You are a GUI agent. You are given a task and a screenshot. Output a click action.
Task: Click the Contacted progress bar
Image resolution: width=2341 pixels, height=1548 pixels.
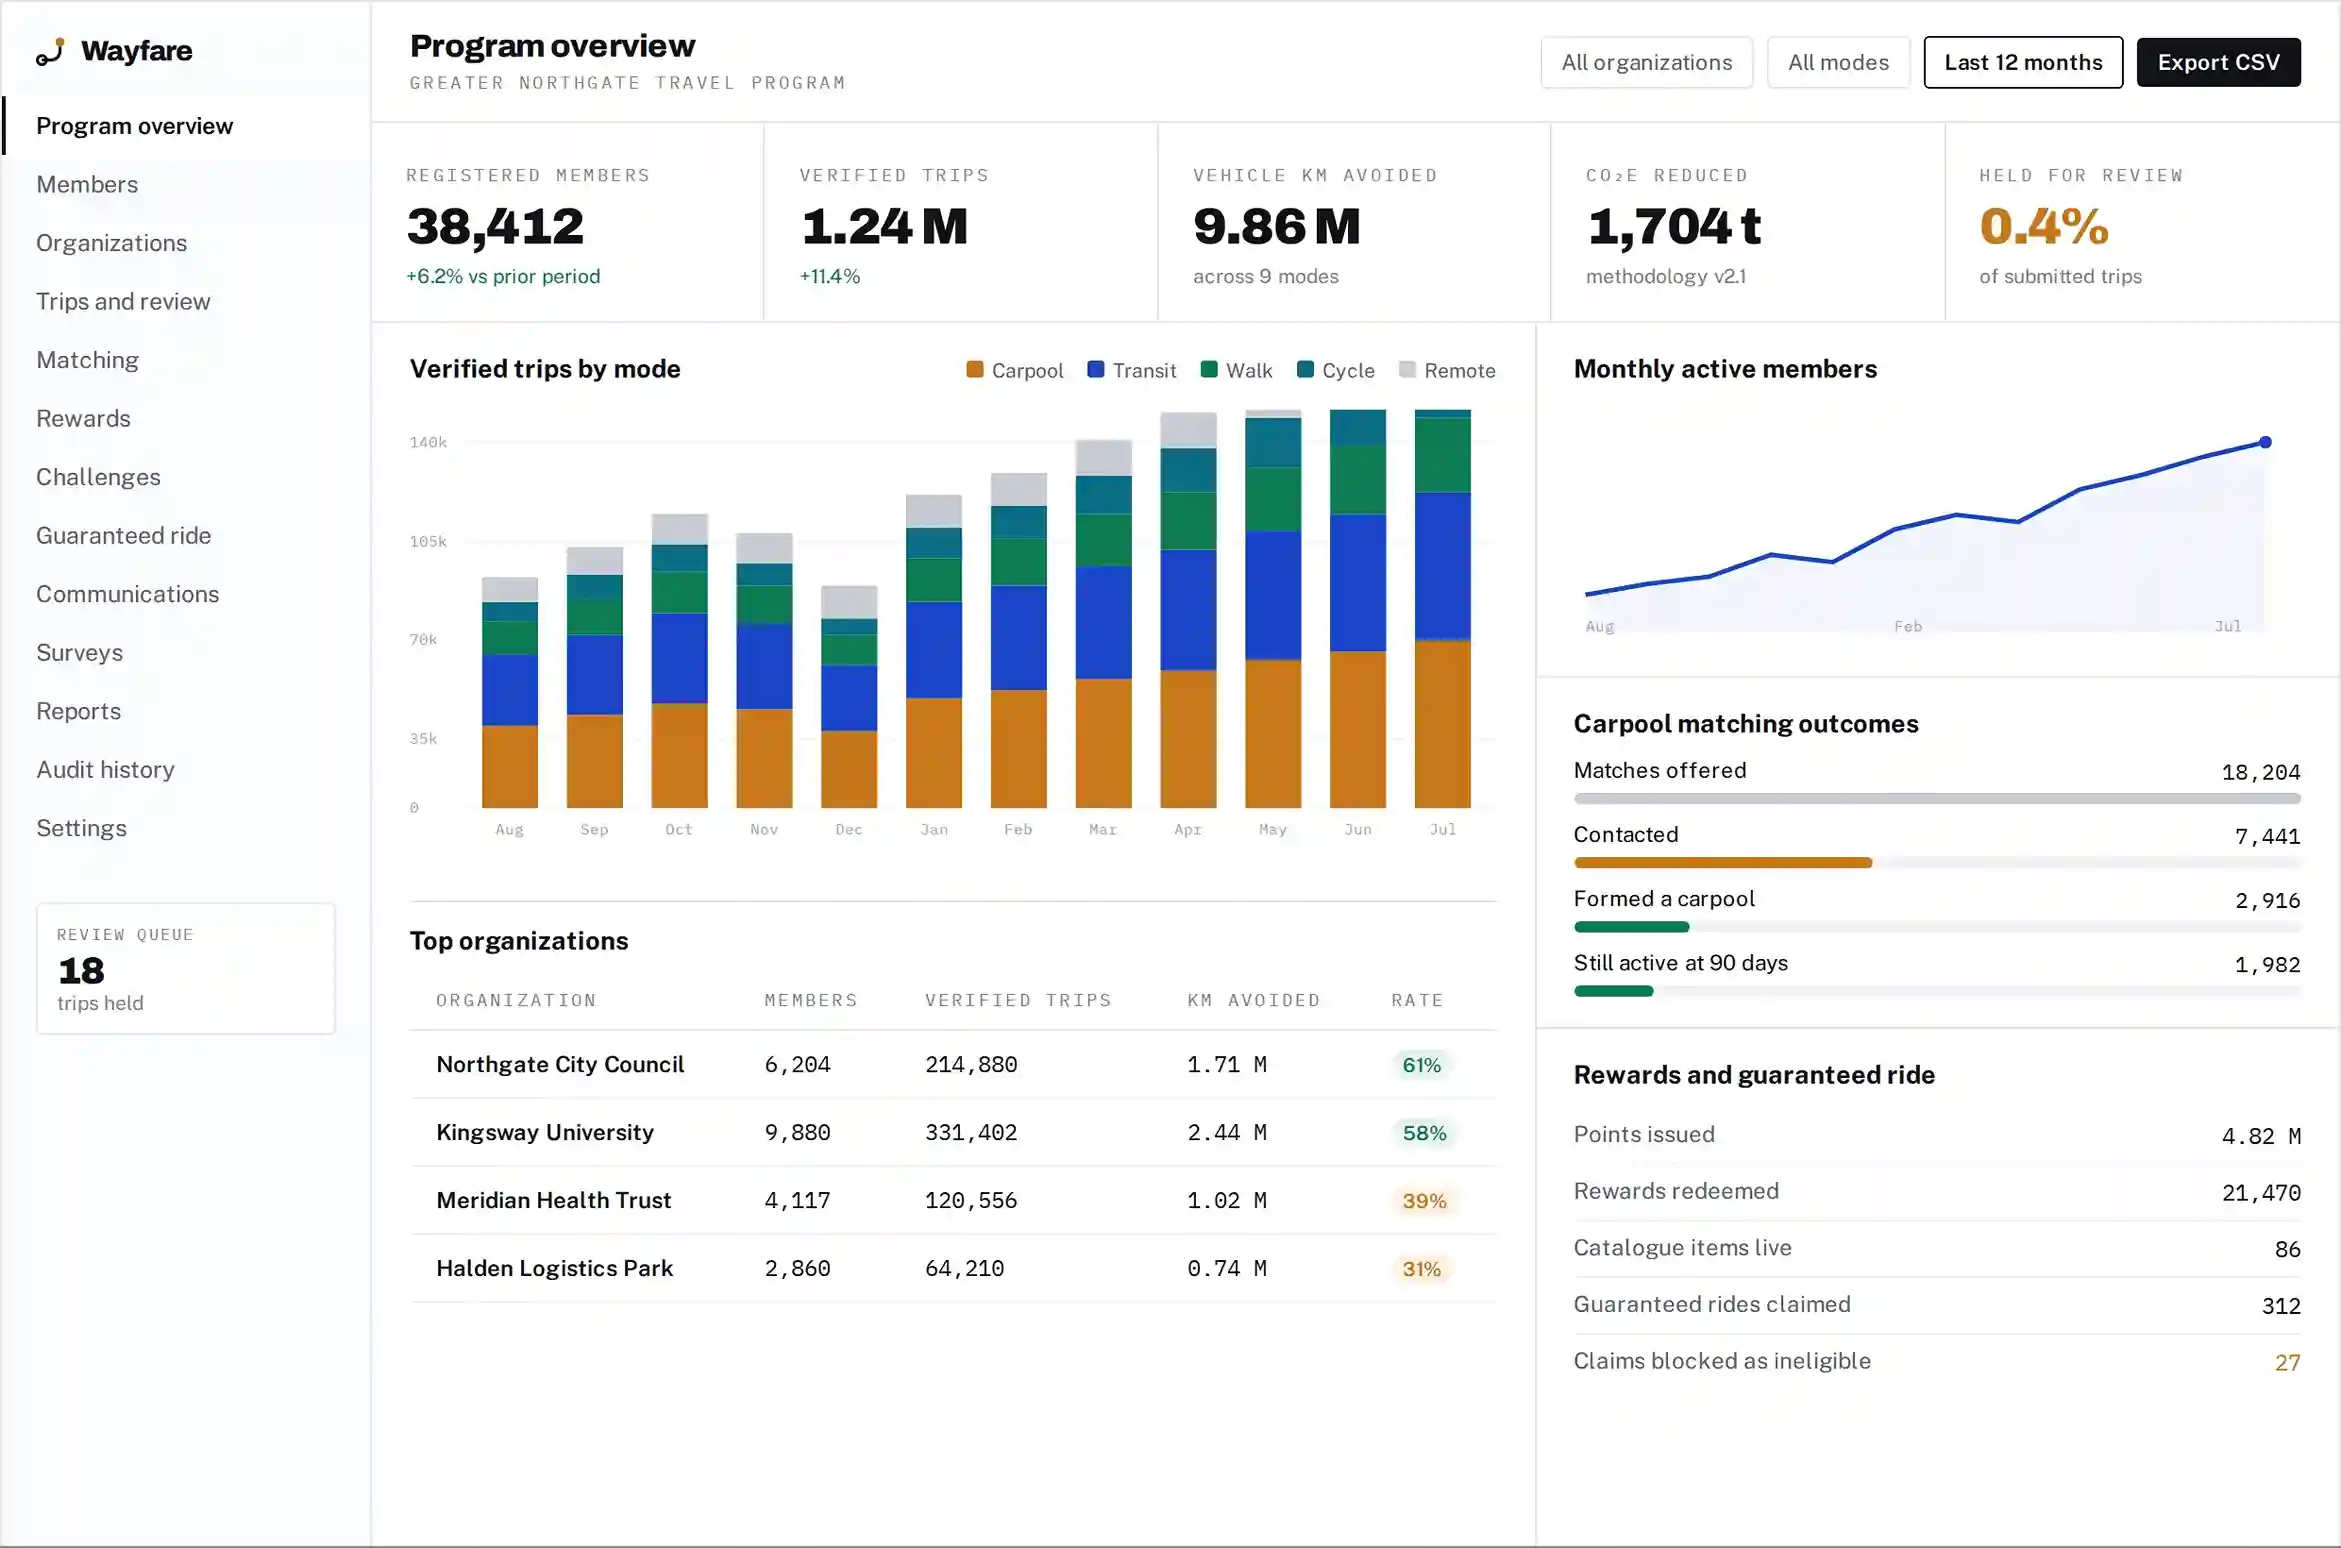1937,863
